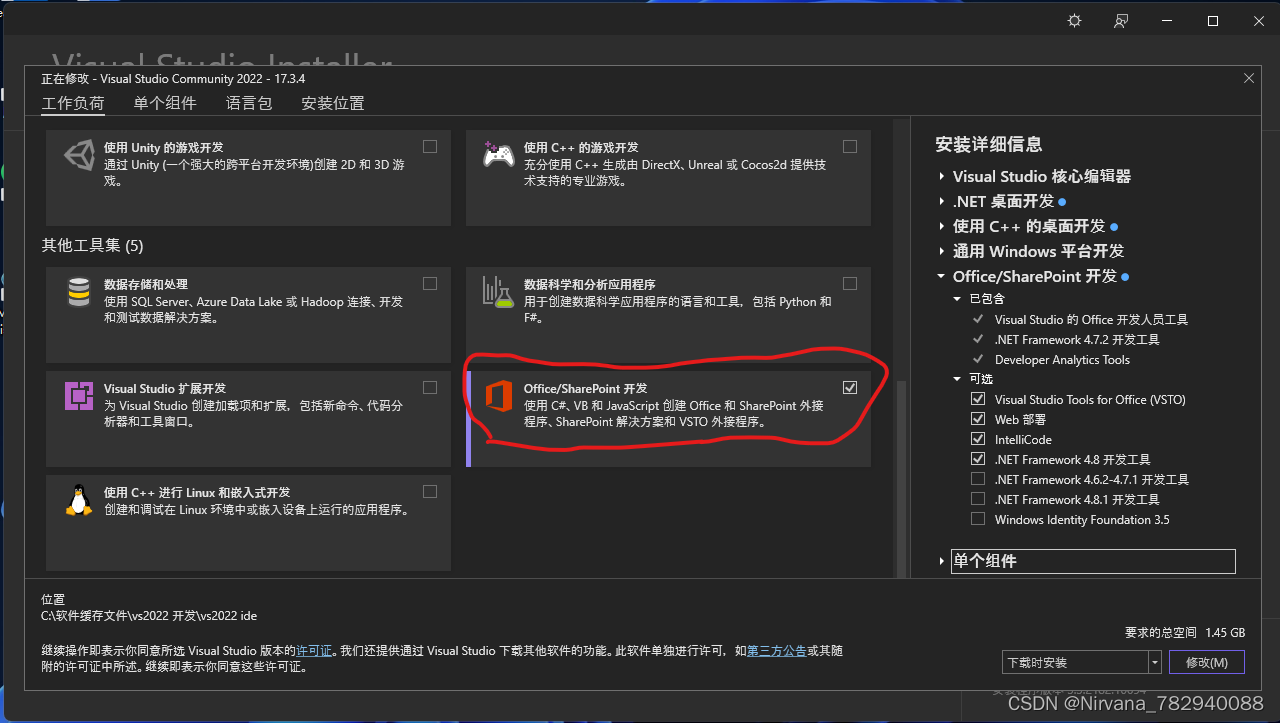Screen dimensions: 1280x723
Task: Expand 使用 C++ 的桌面开发 details
Action: (x=942, y=226)
